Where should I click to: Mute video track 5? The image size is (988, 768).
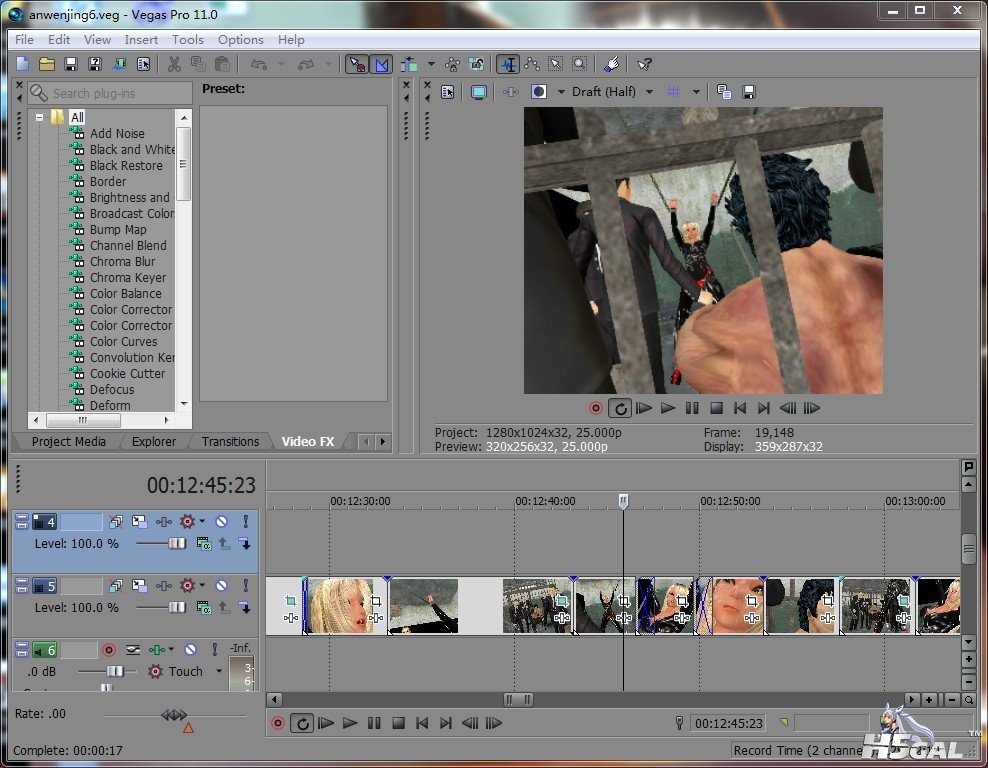221,585
